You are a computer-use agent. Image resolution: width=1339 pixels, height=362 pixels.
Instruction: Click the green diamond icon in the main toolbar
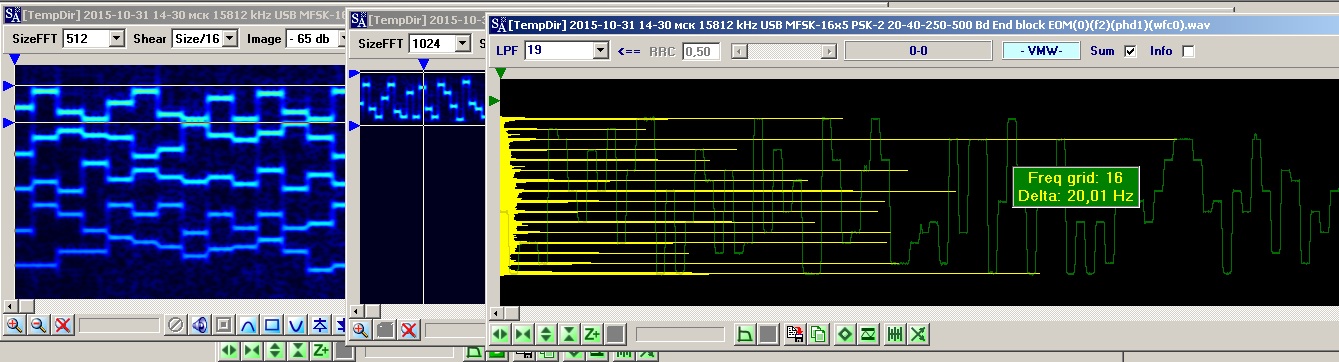[x=845, y=334]
